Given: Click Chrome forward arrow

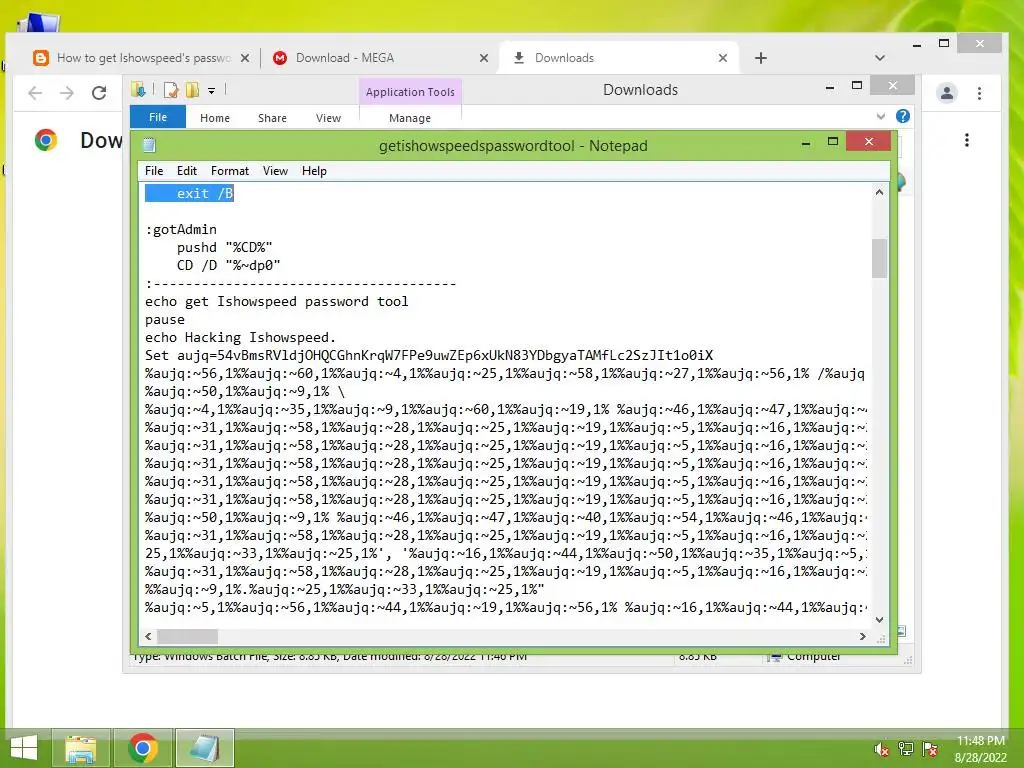Looking at the screenshot, I should (67, 93).
